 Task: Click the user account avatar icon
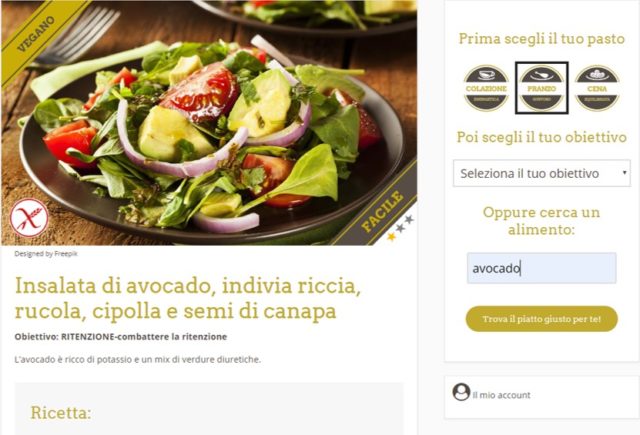[x=461, y=392]
